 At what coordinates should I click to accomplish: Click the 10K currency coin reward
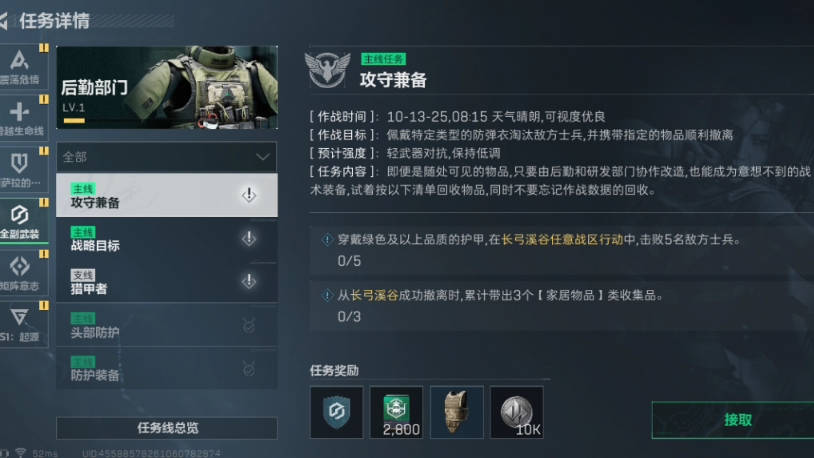point(517,412)
